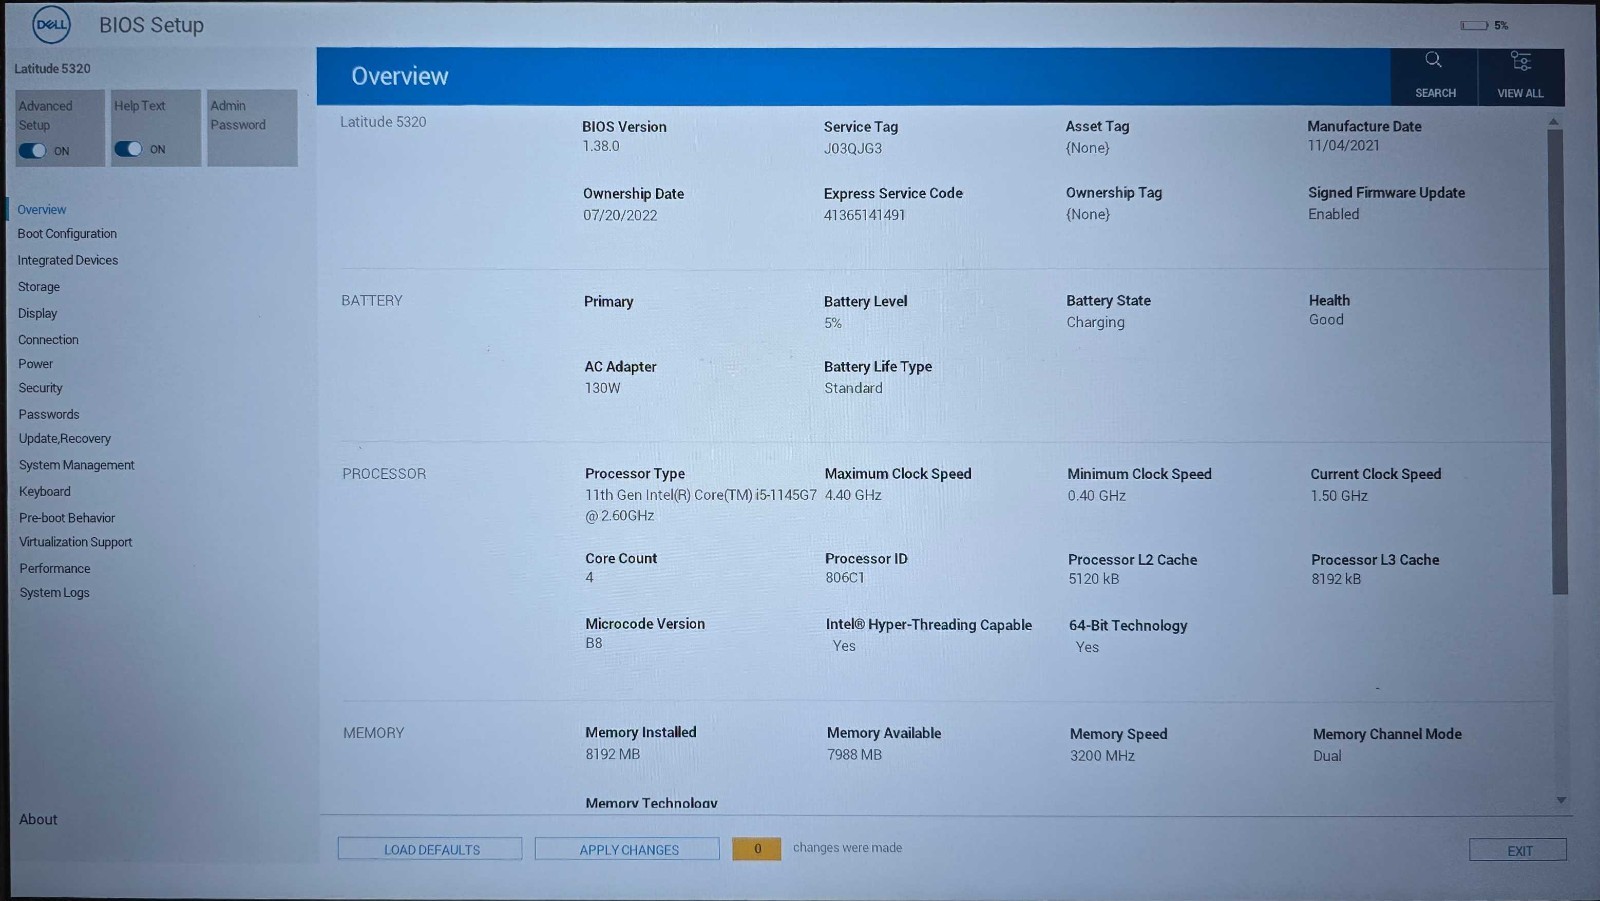Open Pre-boot Behavior section
Screen dimensions: 1600x901
coord(67,518)
